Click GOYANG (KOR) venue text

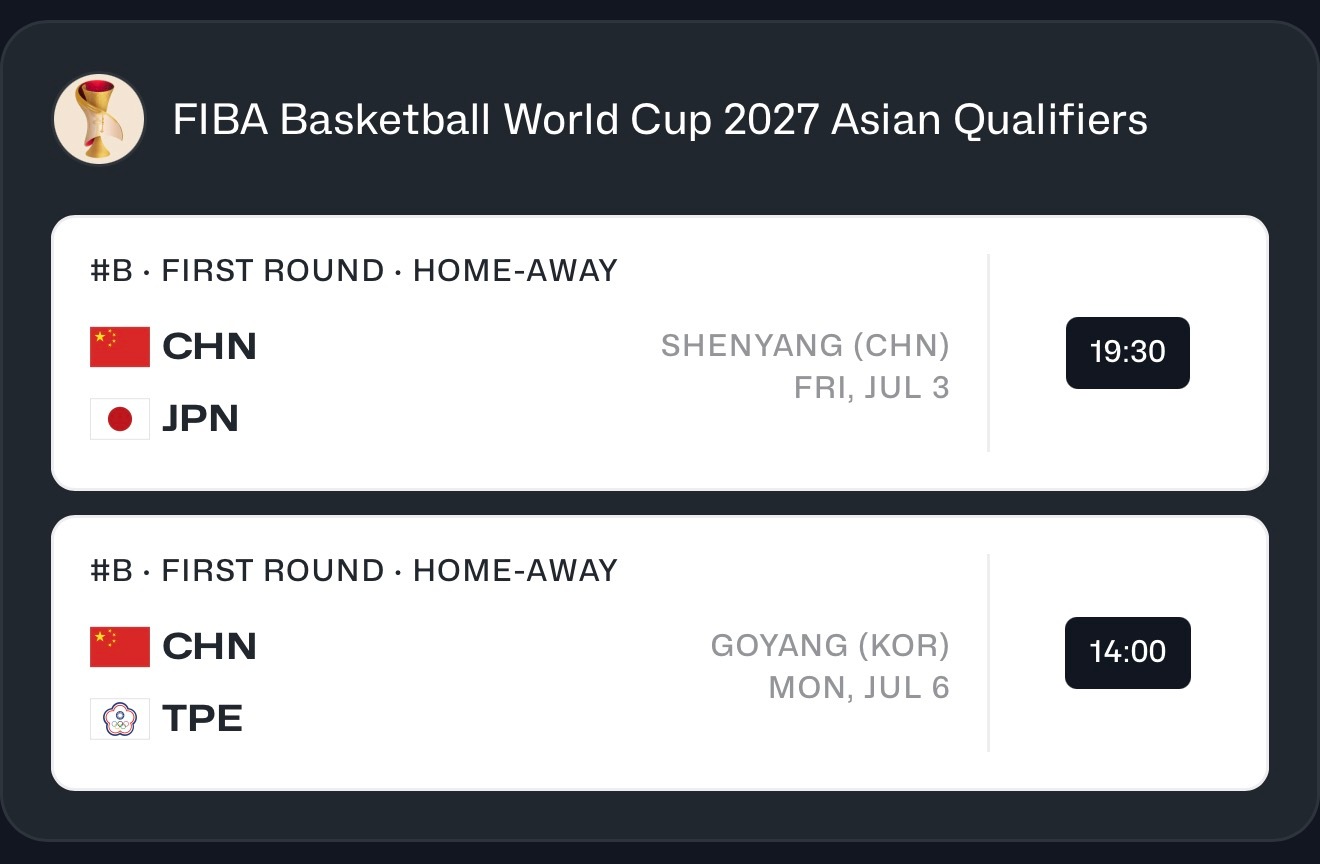(830, 646)
